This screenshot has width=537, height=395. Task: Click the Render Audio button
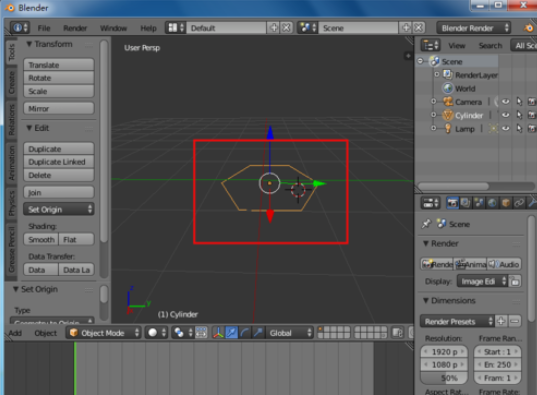504,264
